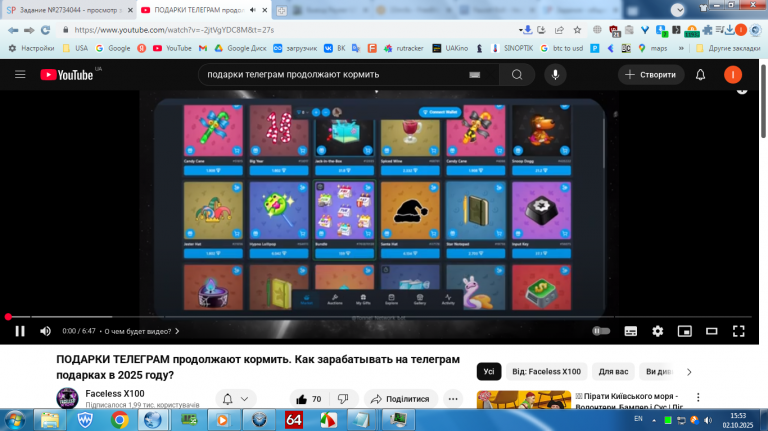Open the YouTube guide hamburger menu

(x=20, y=74)
